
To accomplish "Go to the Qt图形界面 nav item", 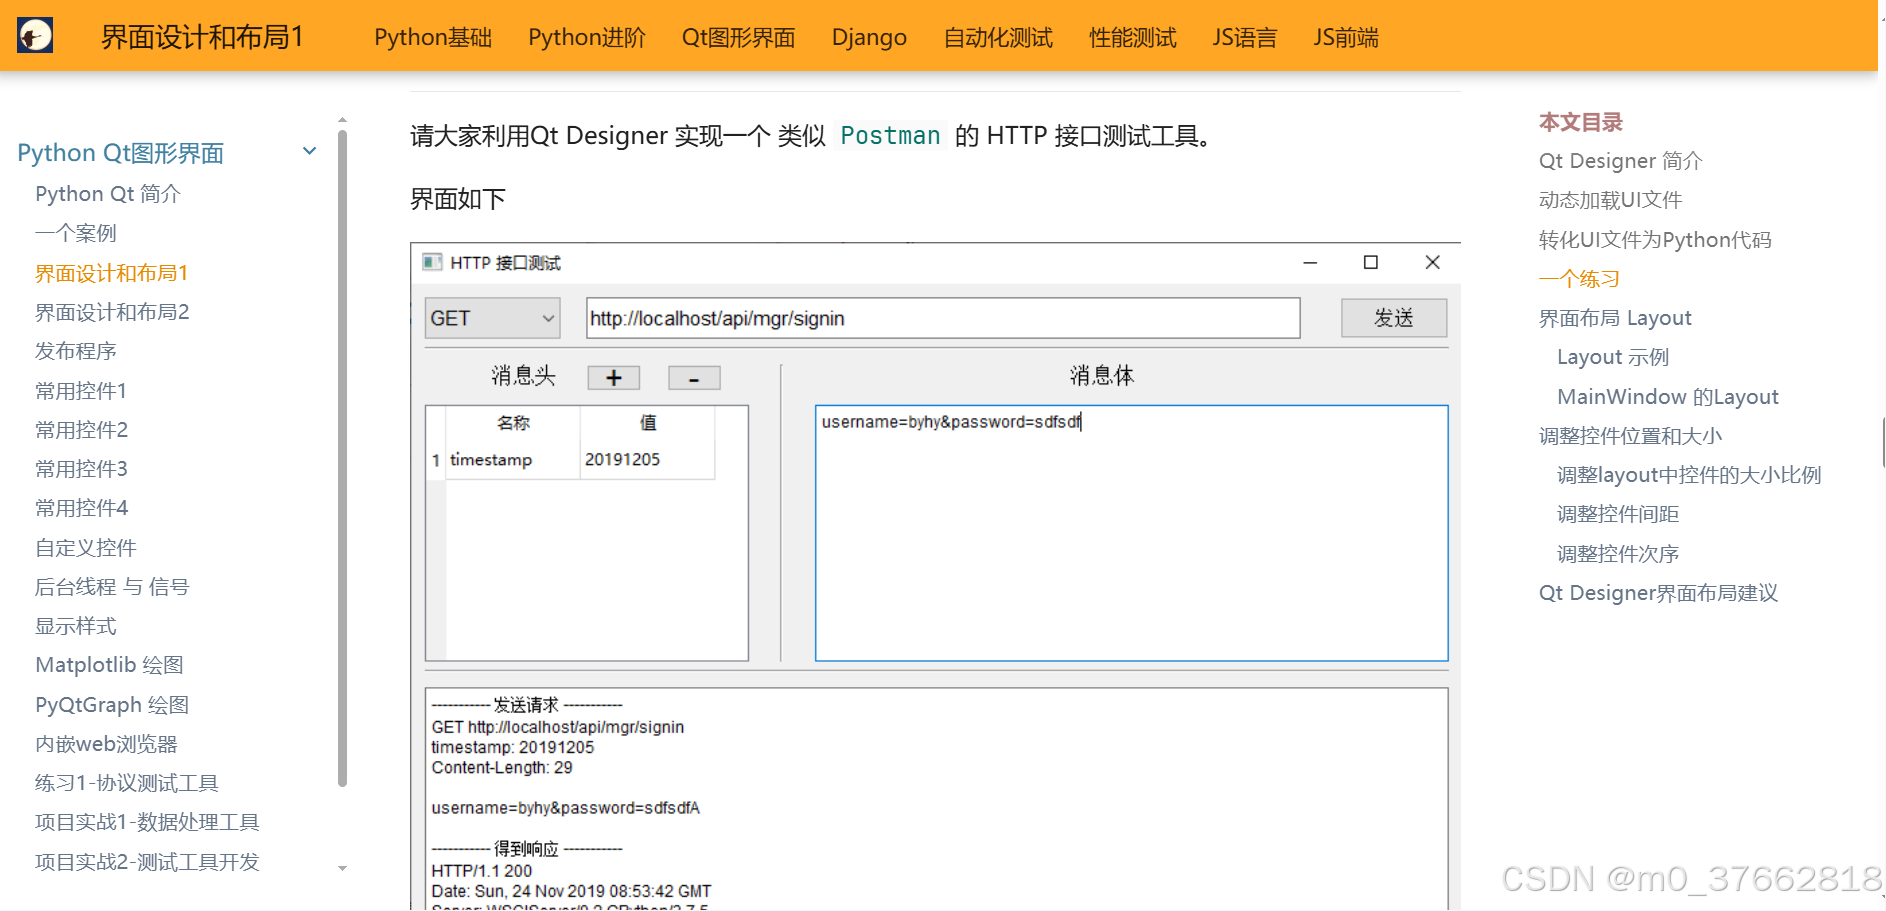I will click(738, 37).
